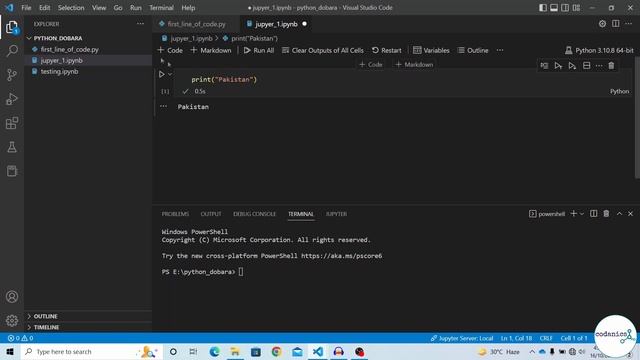The width and height of the screenshot is (640, 360).
Task: Open Explorer views and more actions ellipsis
Action: coord(140,24)
